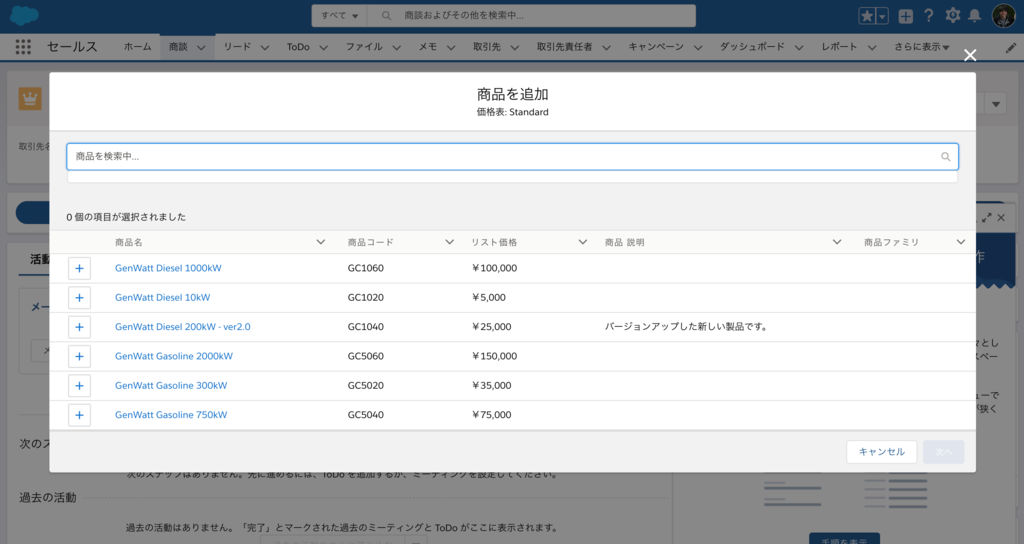Screen dimensions: 1024x544
Task: Switch to the 取引先責任者 tab
Action: [x=564, y=47]
